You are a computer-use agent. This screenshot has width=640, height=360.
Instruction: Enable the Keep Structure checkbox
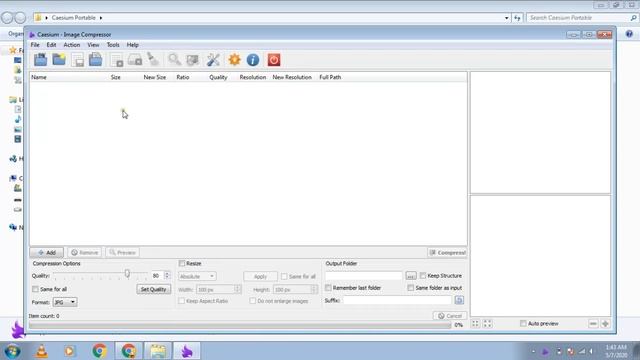423,276
